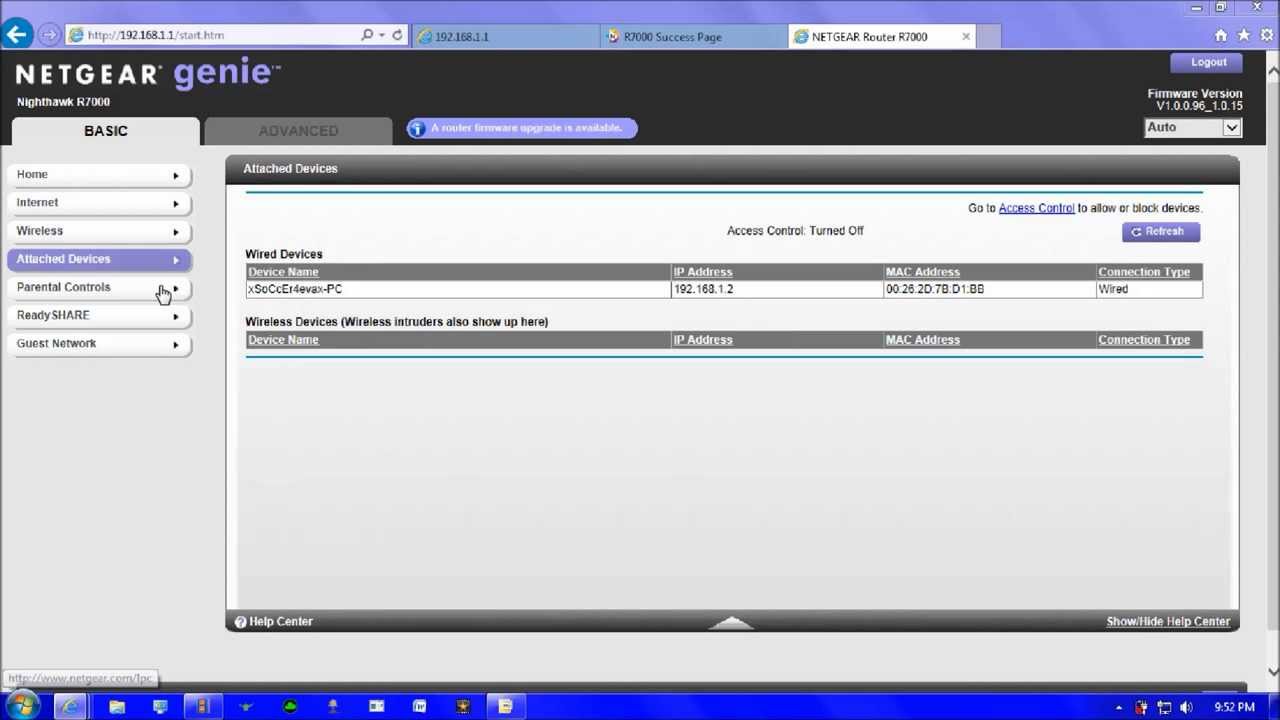Sort wired devices by IP Address header
The image size is (1280, 720).
[703, 272]
